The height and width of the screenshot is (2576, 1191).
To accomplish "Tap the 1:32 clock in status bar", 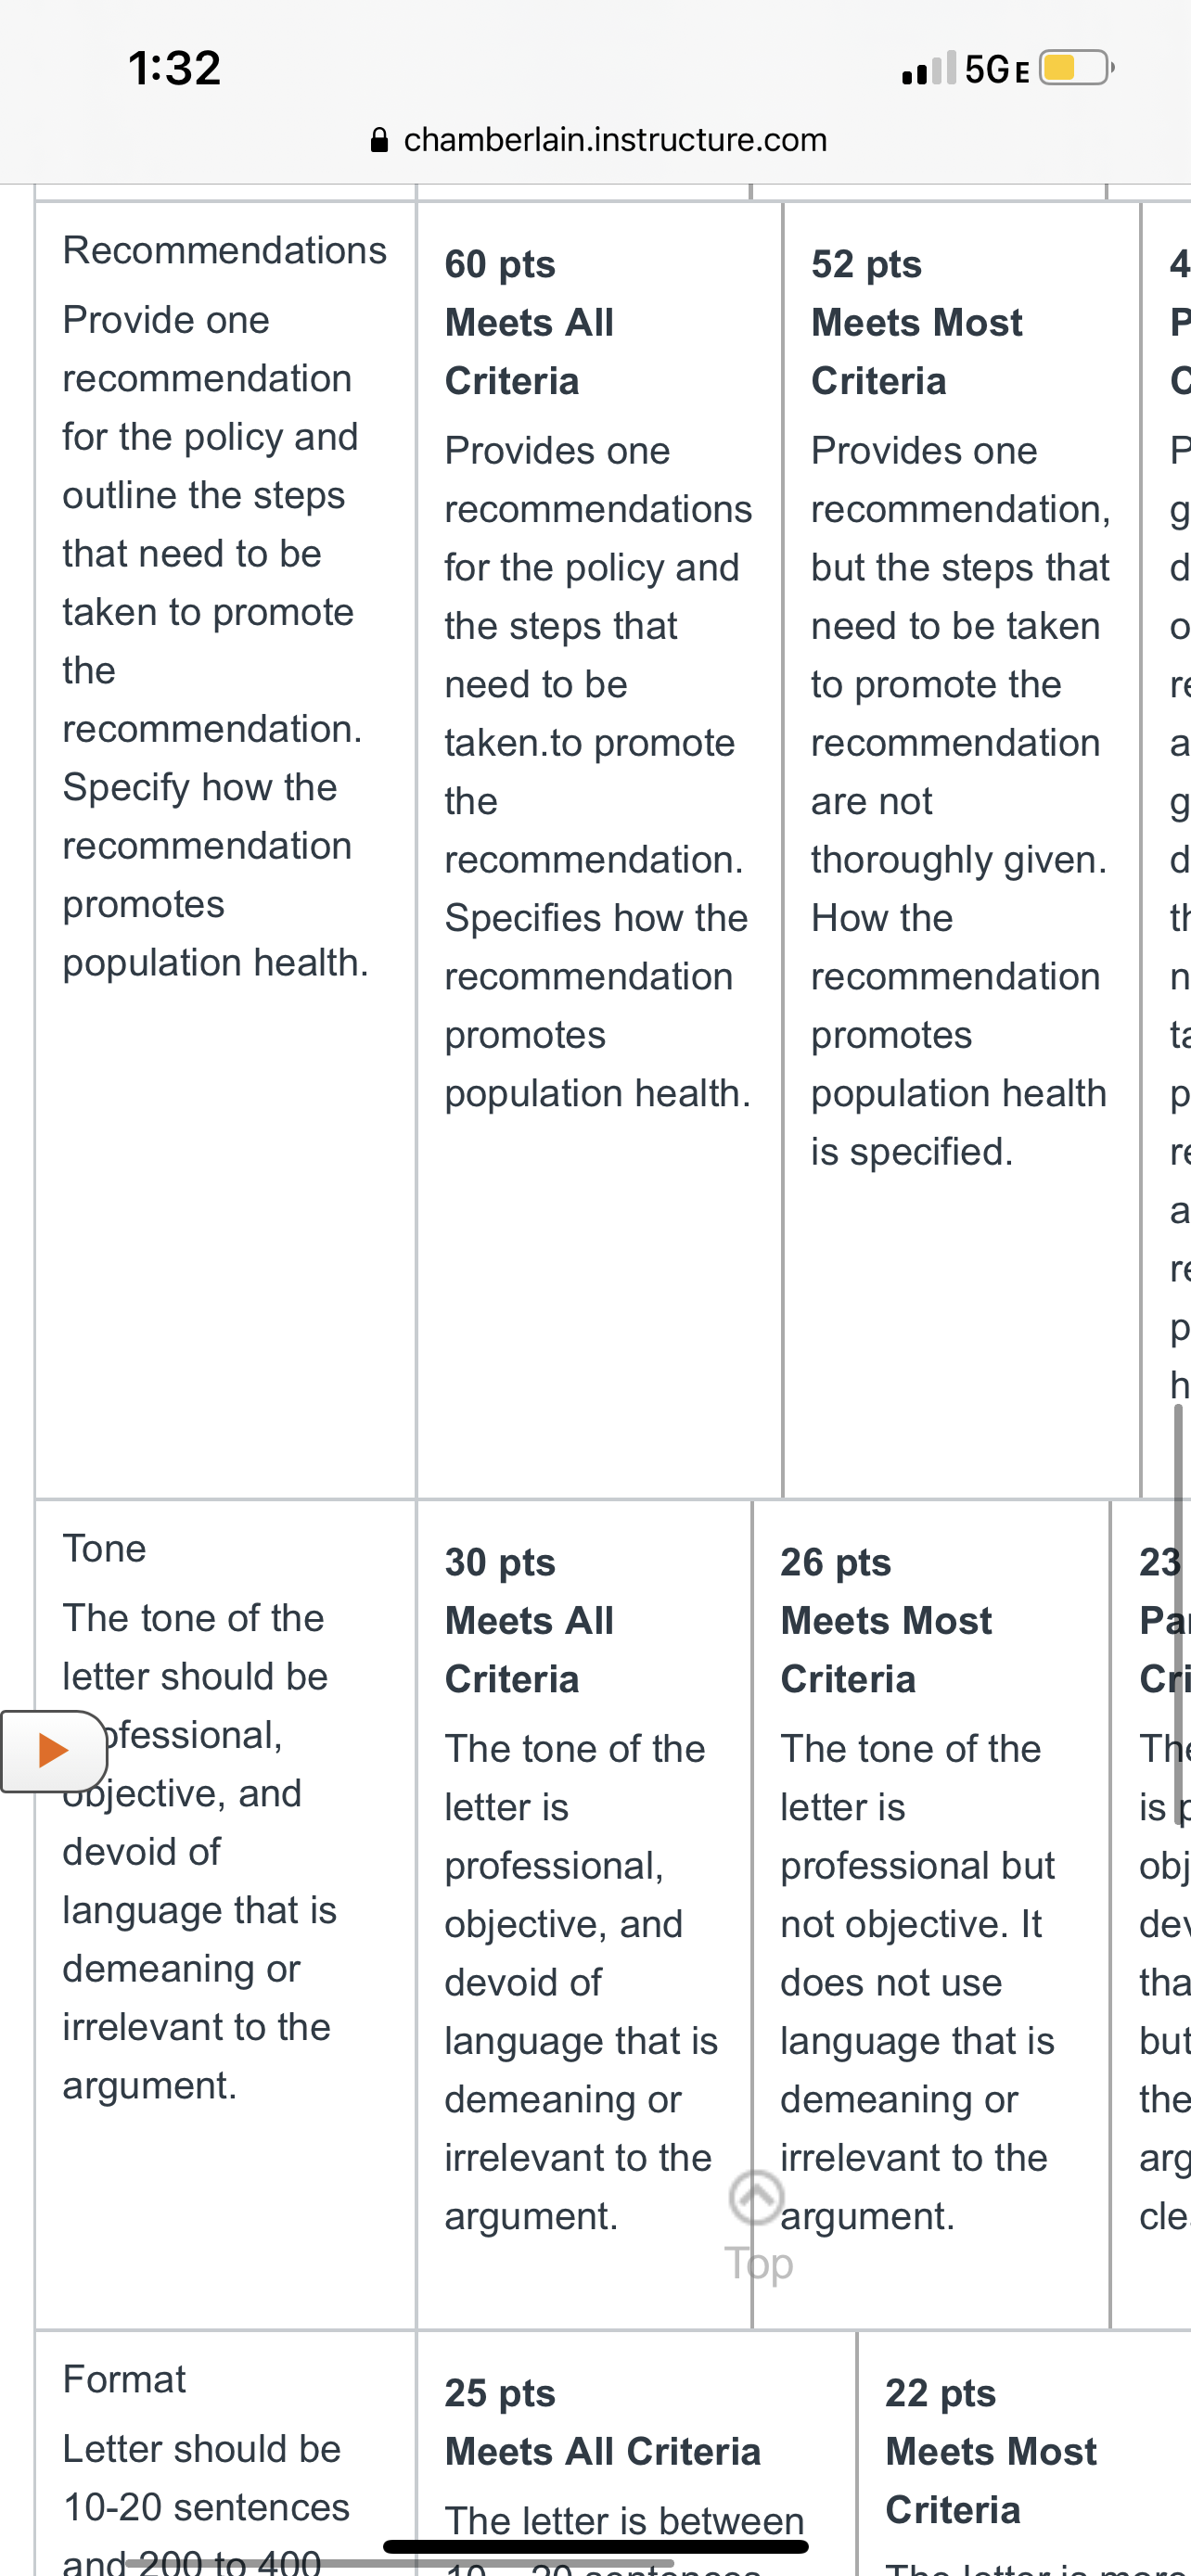I will [x=174, y=68].
